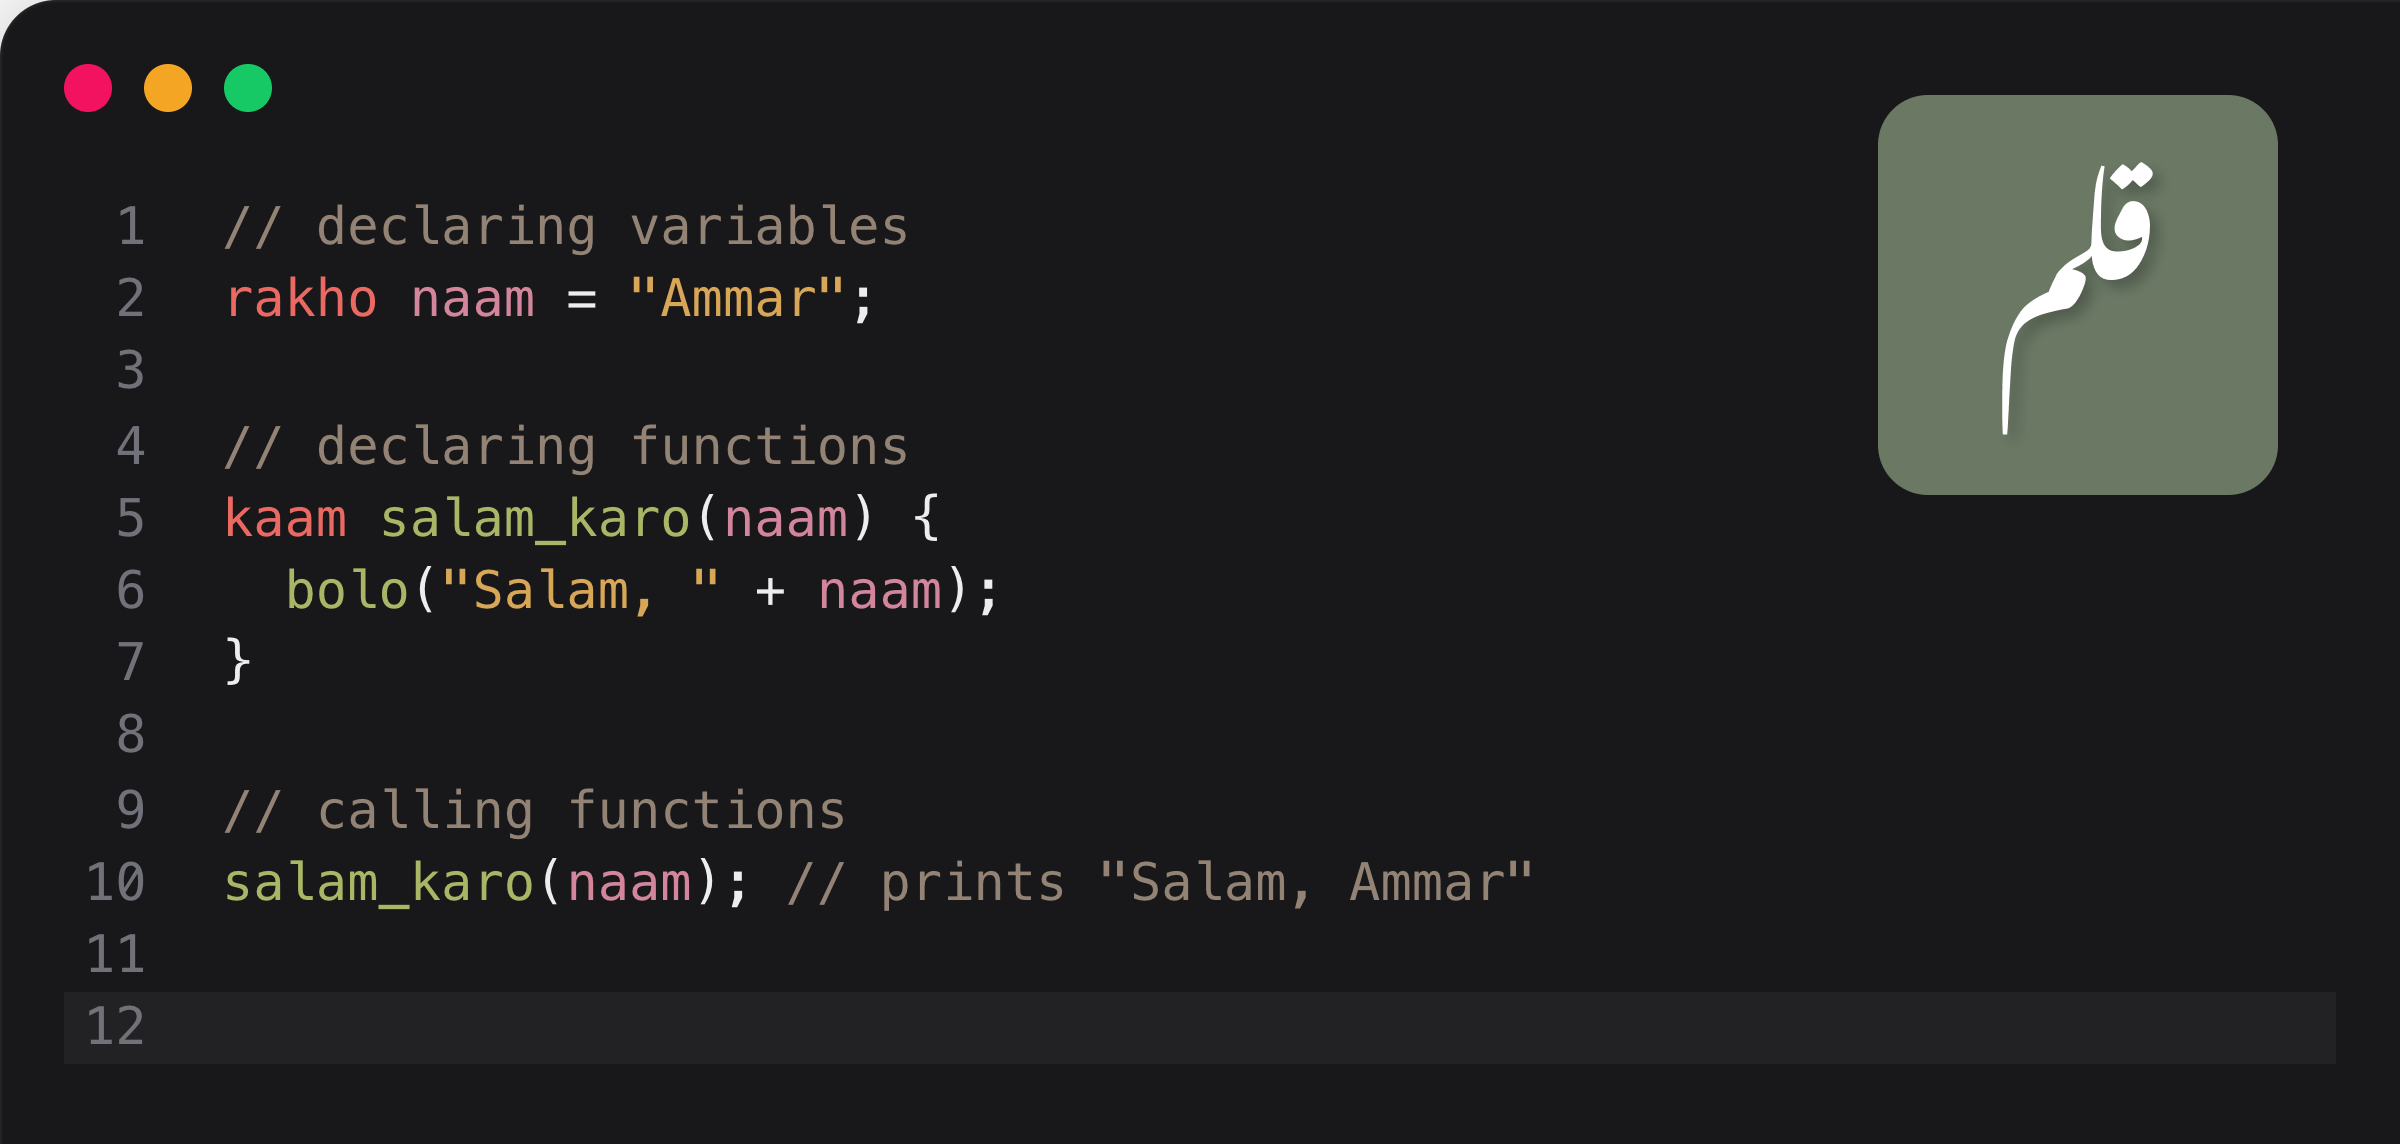This screenshot has width=2400, height=1144.
Task: Click line number 10 in the gutter
Action: [x=116, y=882]
